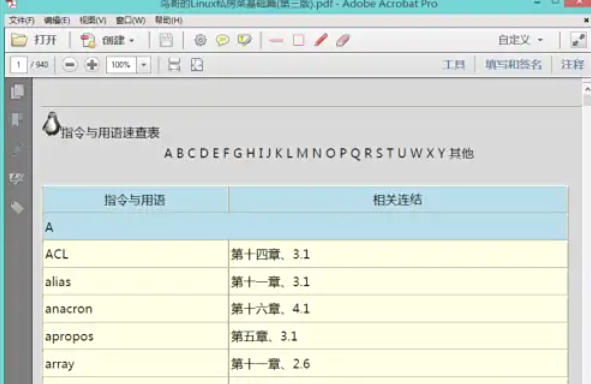Select the highlight text comment icon
Viewport: 591px width, 384px height.
244,40
